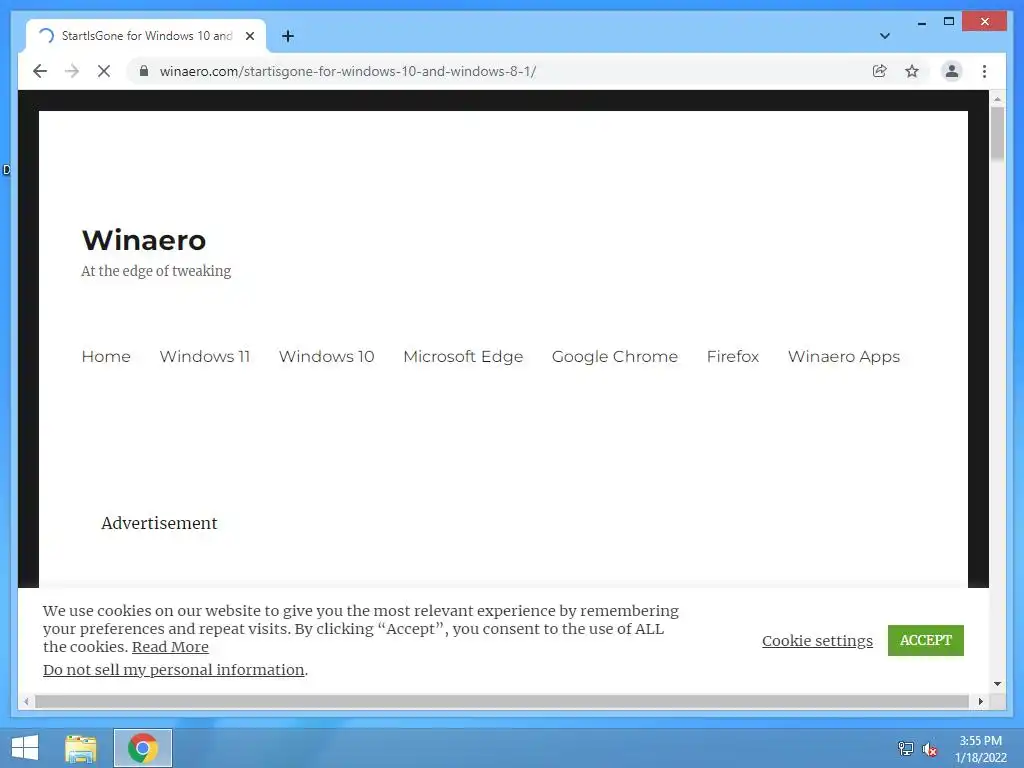Close the StartIsGone tab
The image size is (1024, 768).
coord(249,36)
